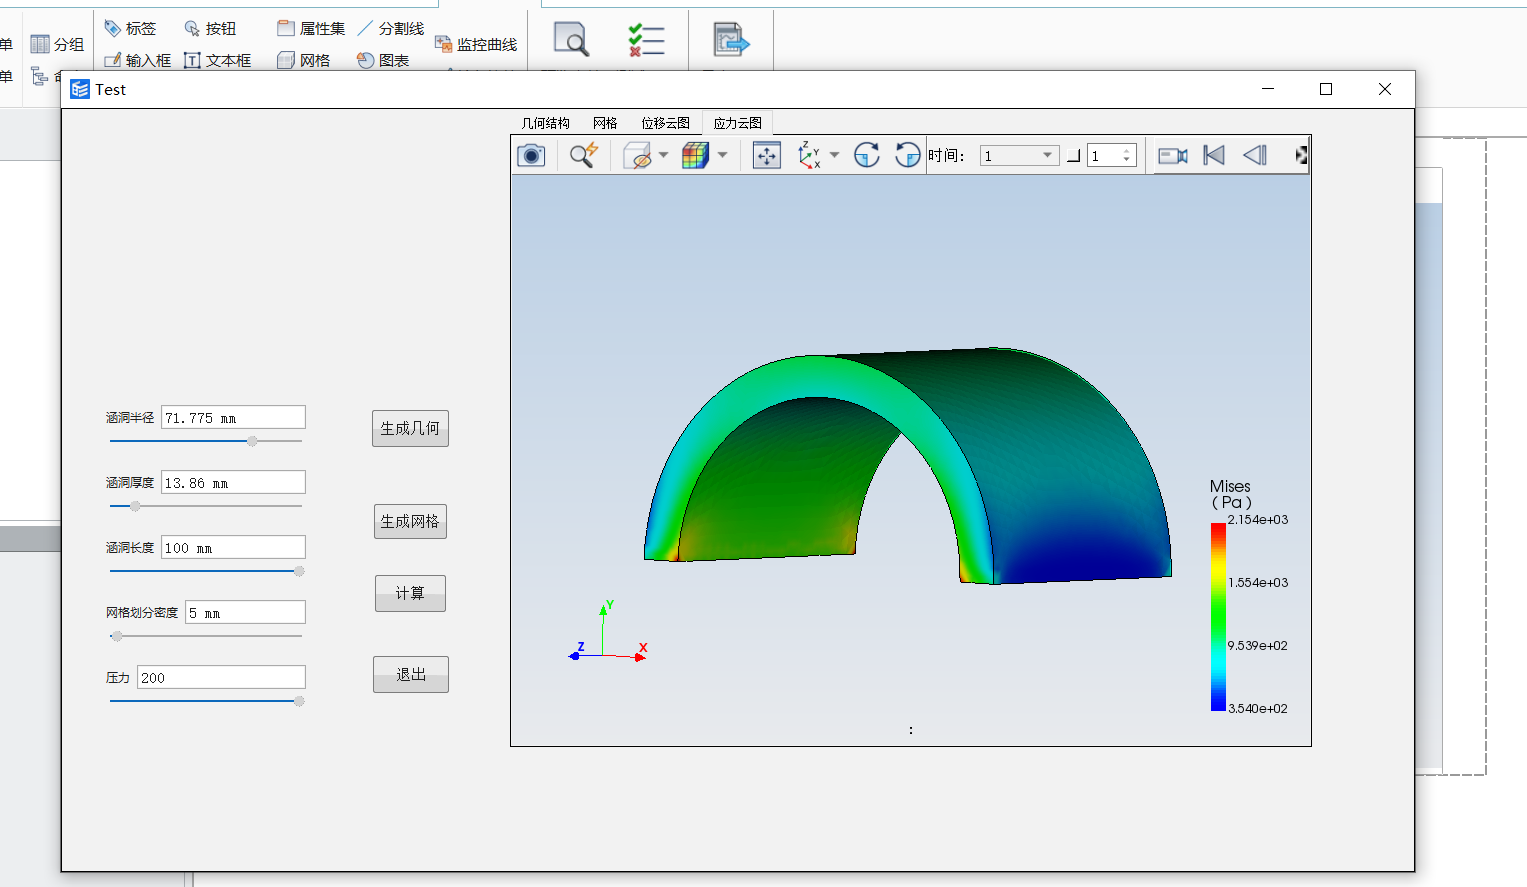
Task: Click the 涵洞厚度 input field
Action: click(x=233, y=483)
